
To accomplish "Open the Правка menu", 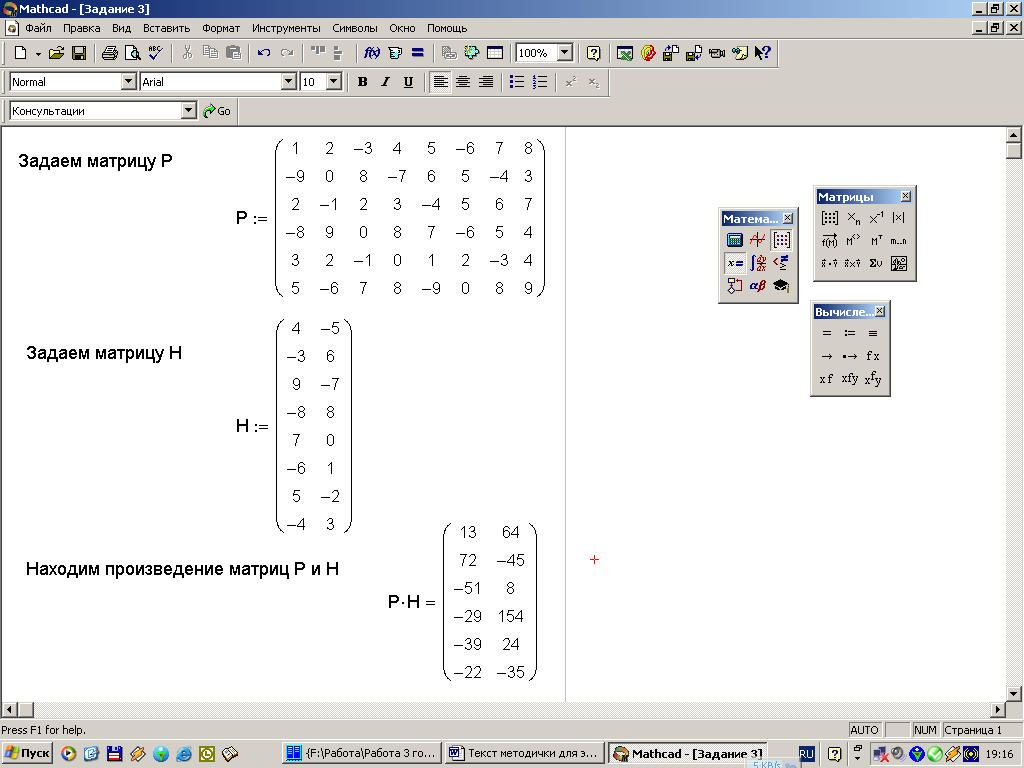I will [x=82, y=28].
